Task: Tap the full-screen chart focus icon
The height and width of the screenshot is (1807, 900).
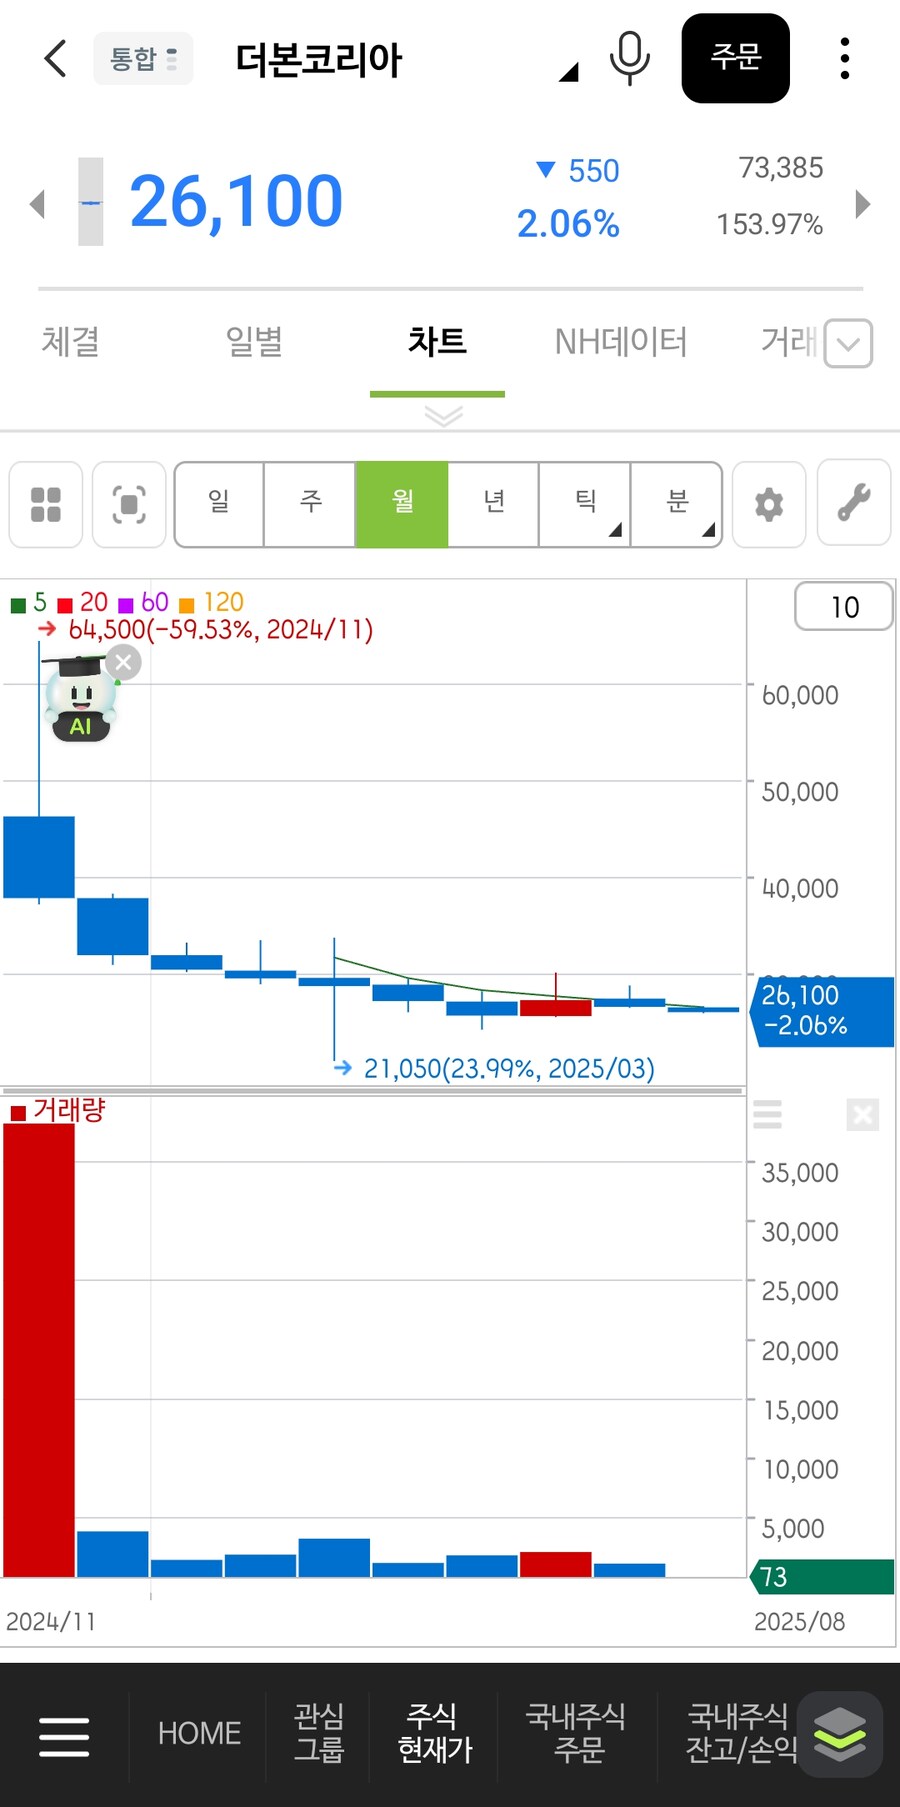Action: click(129, 504)
